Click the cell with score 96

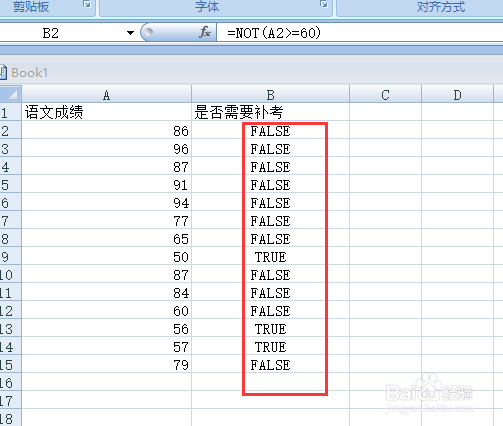click(107, 148)
